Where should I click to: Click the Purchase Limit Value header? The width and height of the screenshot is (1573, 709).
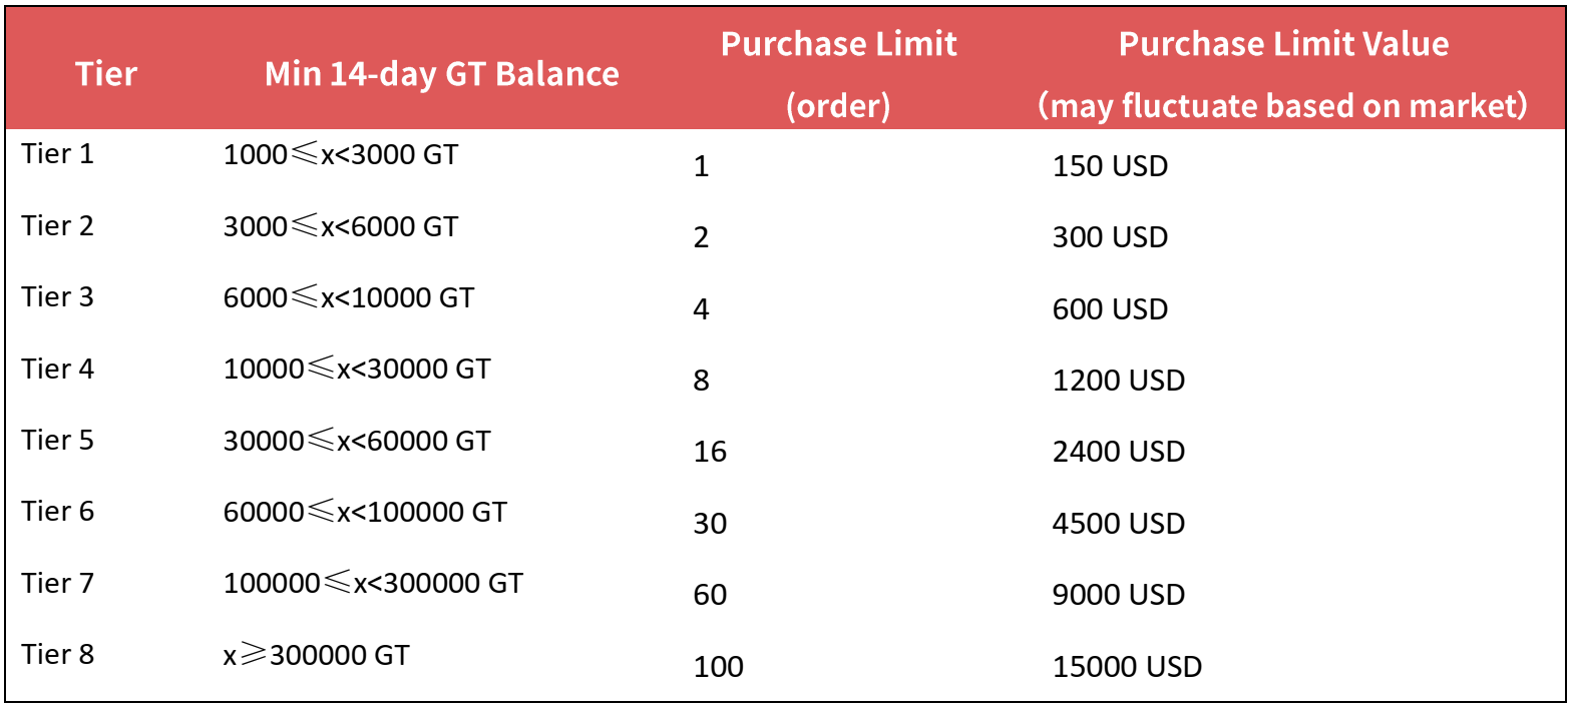click(x=1282, y=74)
